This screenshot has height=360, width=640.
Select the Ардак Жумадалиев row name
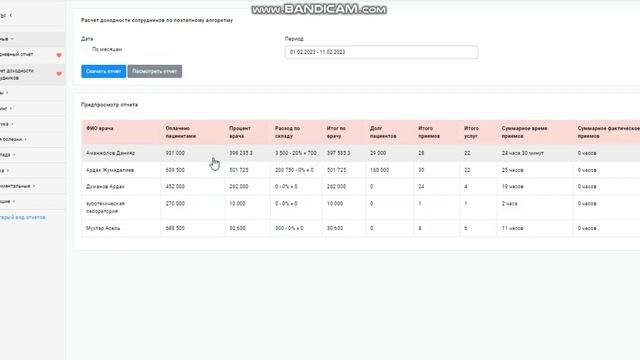110,170
